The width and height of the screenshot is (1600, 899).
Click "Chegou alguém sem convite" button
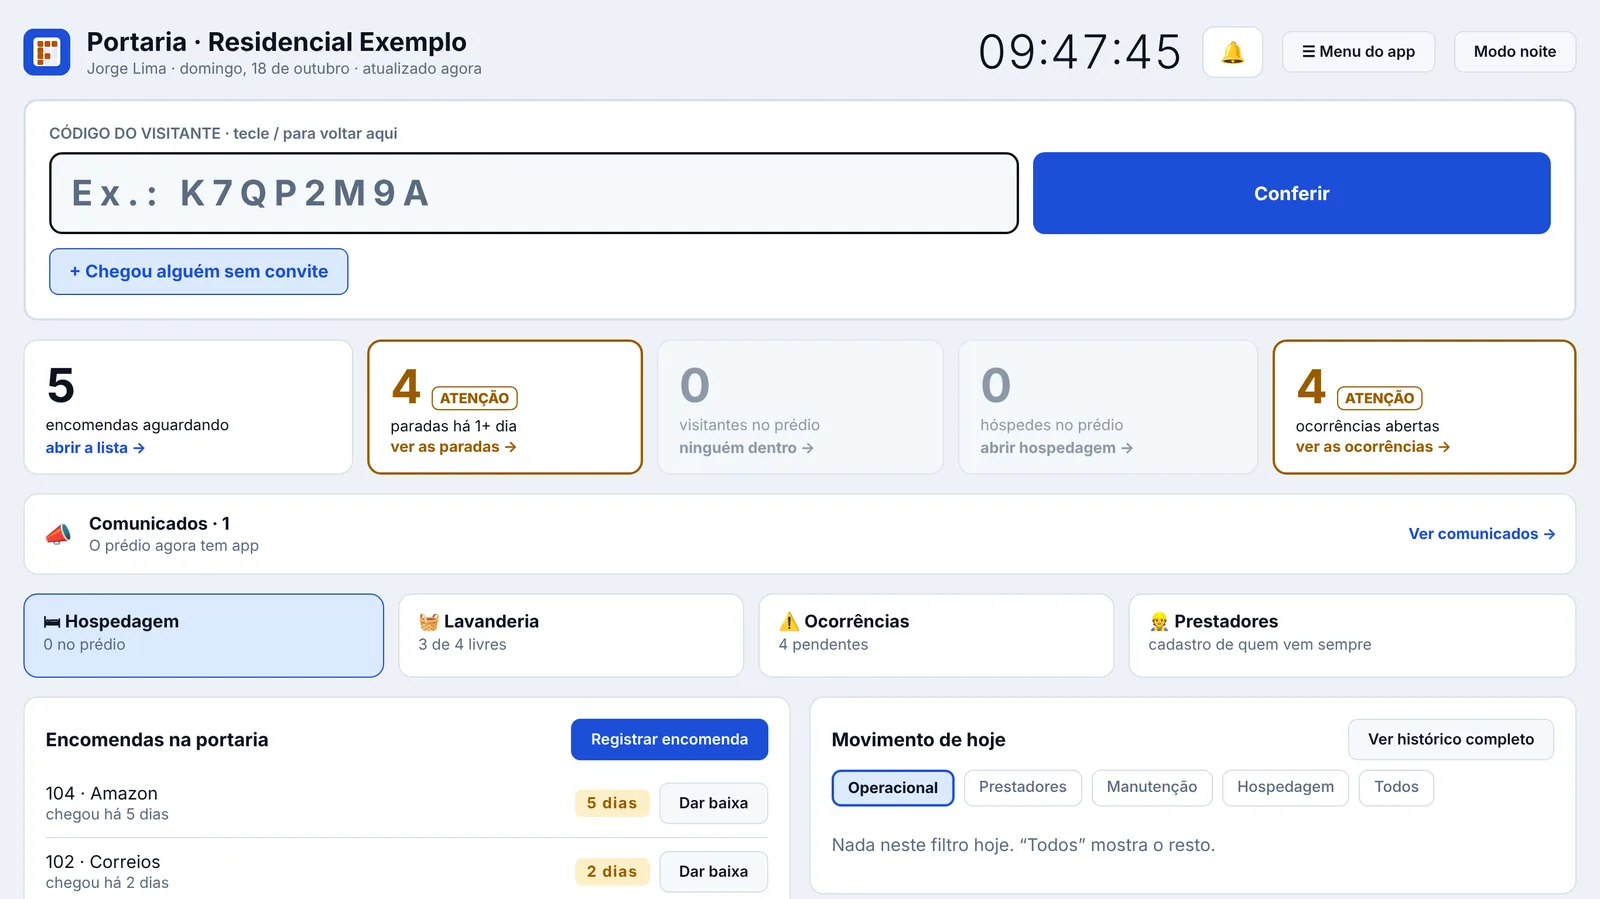[199, 272]
